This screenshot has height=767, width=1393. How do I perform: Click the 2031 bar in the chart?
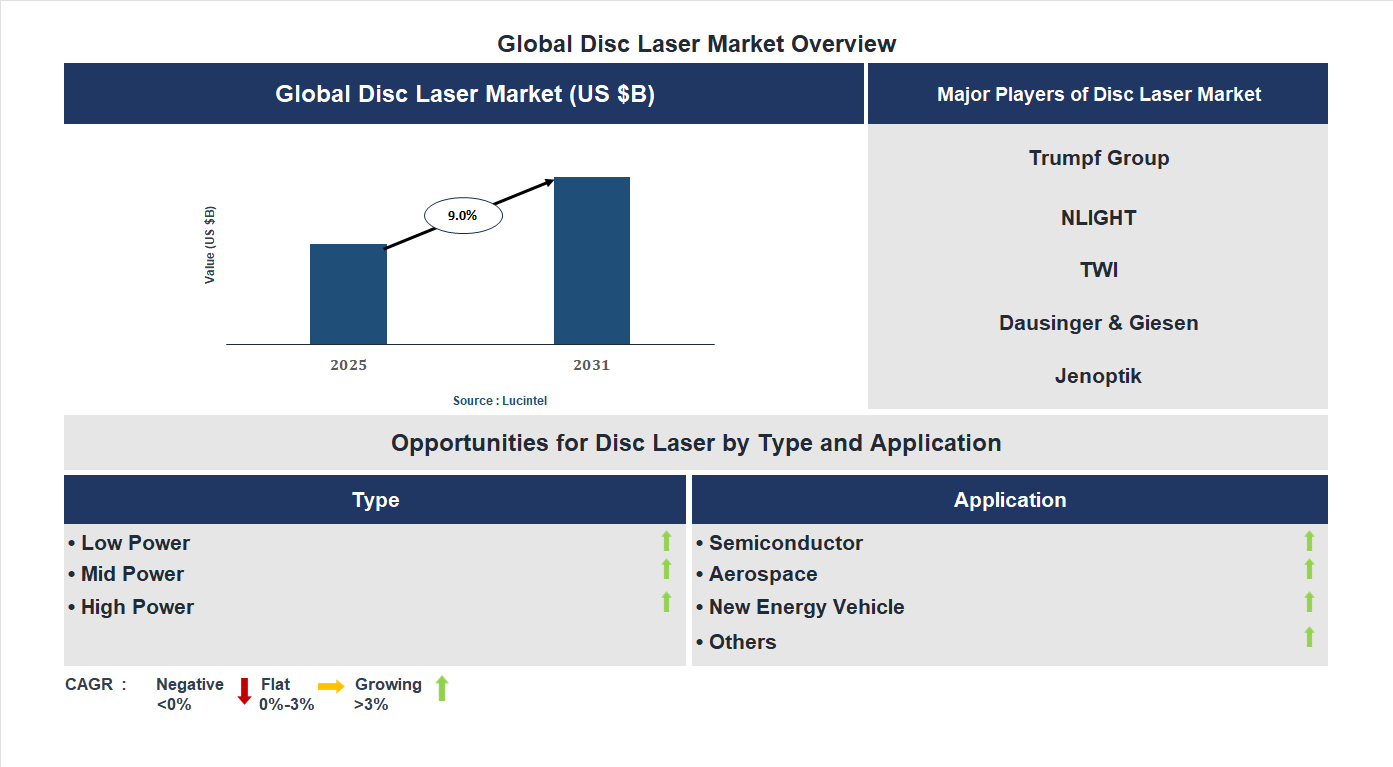591,260
